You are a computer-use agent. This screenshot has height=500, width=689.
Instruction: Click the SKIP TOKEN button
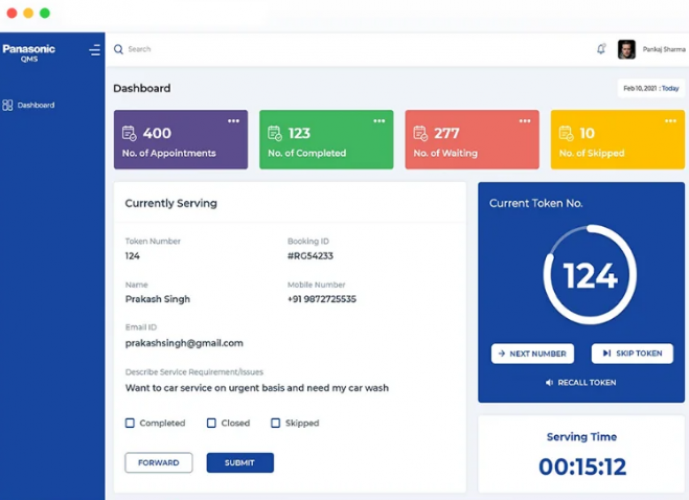632,353
